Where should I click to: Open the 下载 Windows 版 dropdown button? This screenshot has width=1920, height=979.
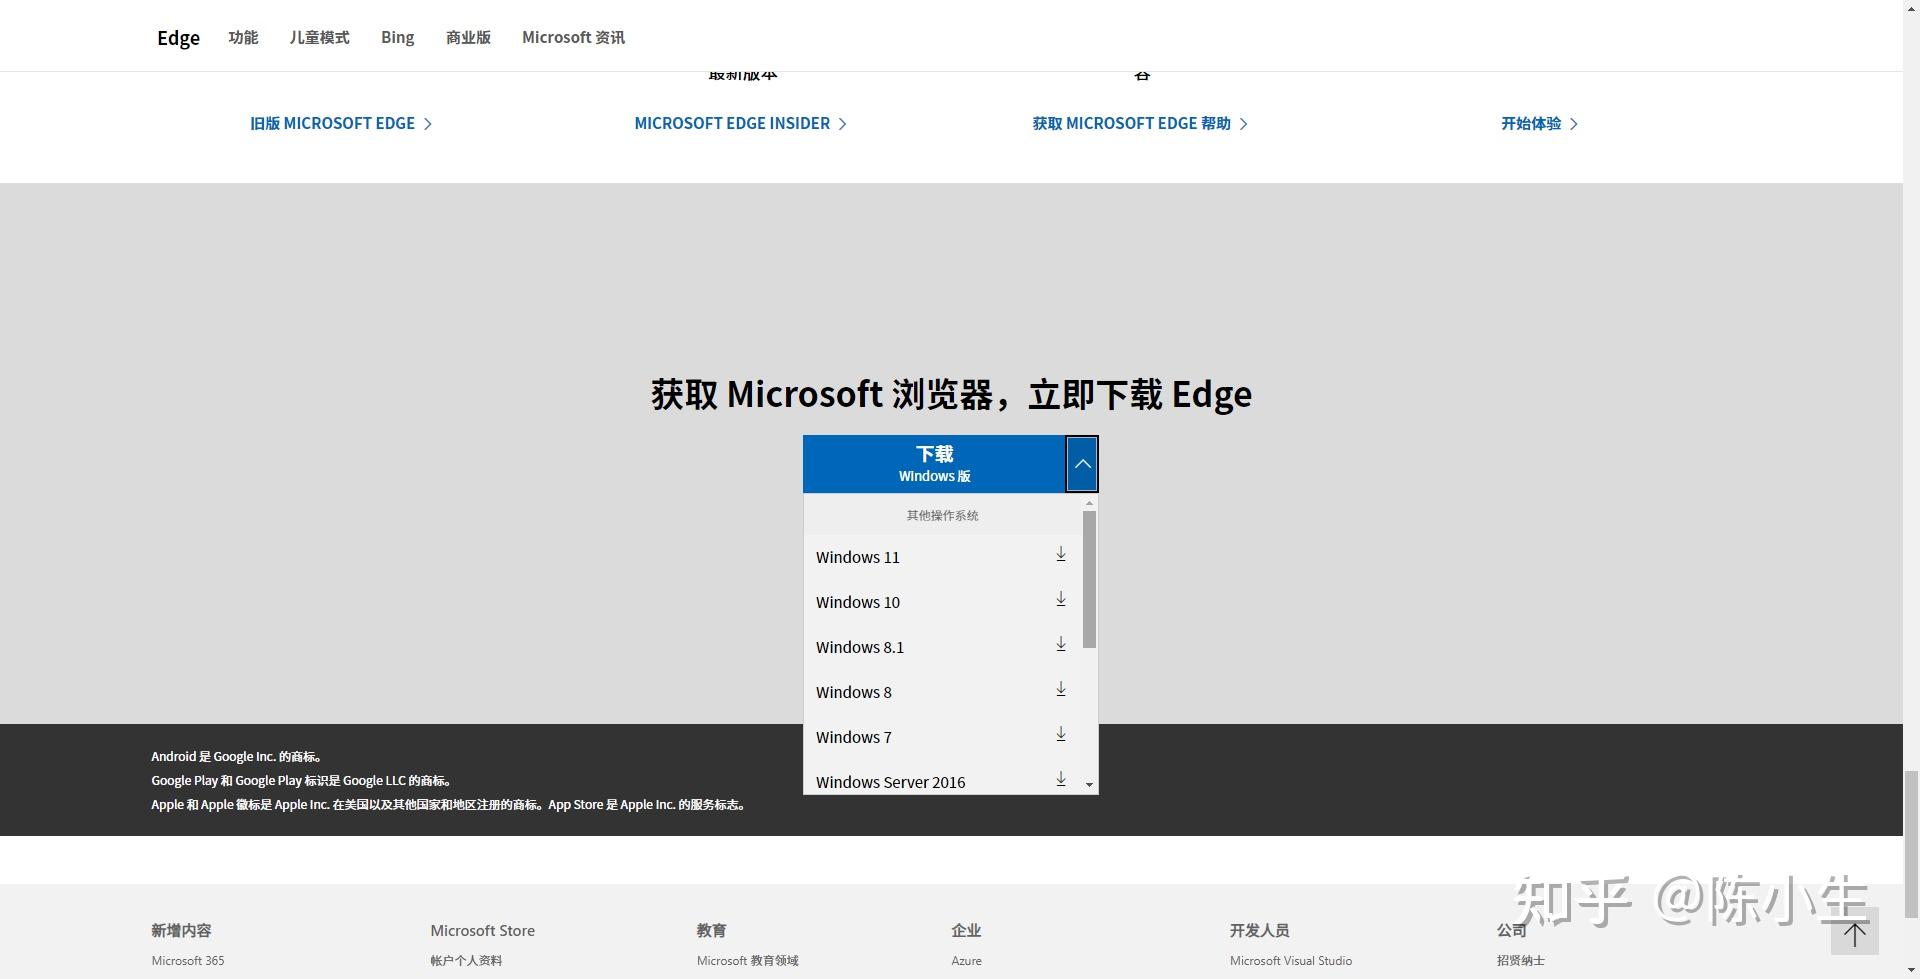point(935,463)
